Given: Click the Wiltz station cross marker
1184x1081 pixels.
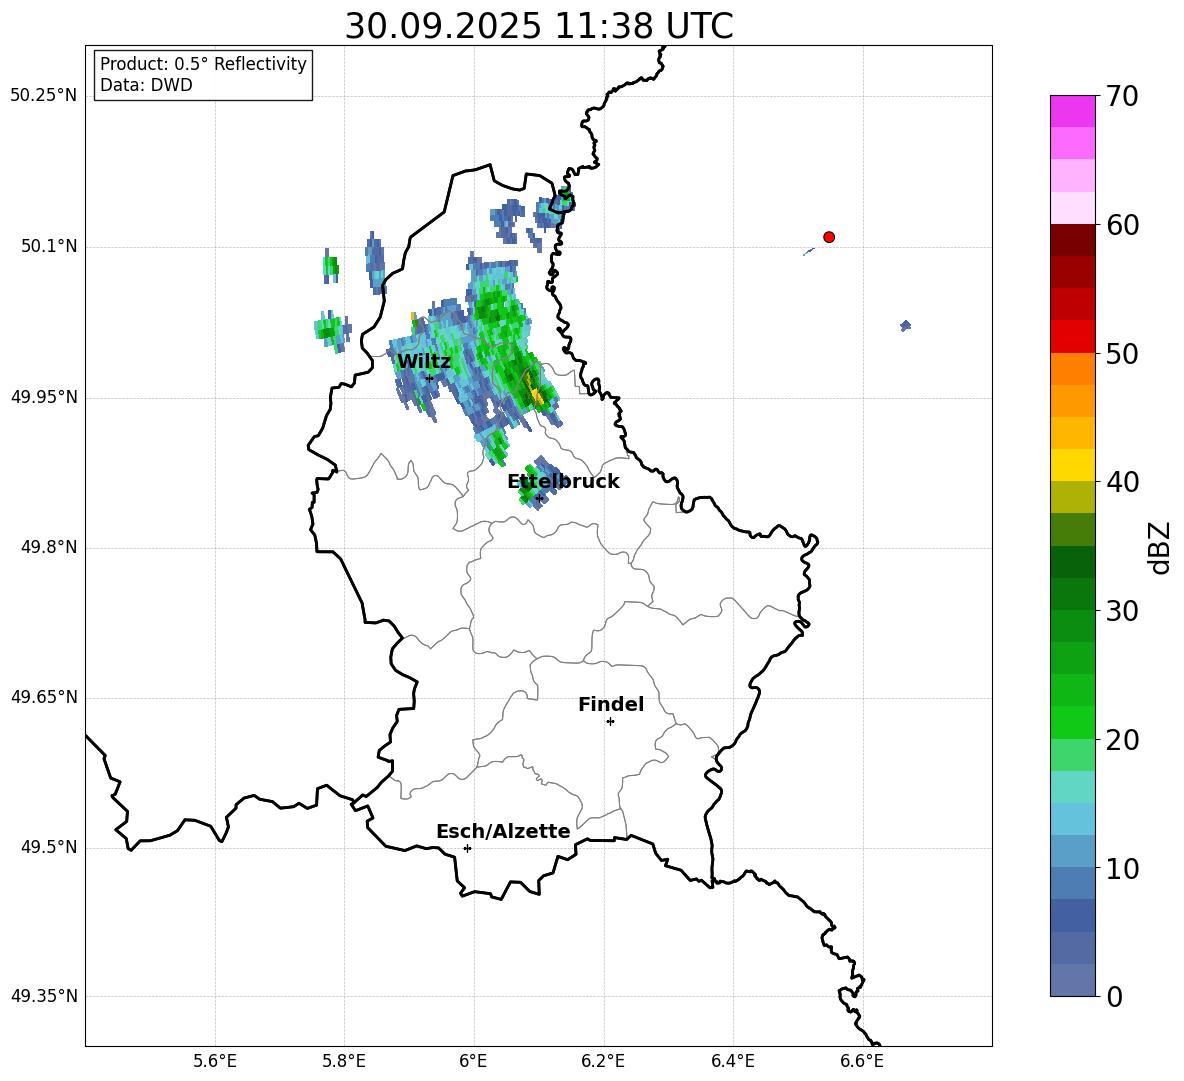Looking at the screenshot, I should pos(429,378).
